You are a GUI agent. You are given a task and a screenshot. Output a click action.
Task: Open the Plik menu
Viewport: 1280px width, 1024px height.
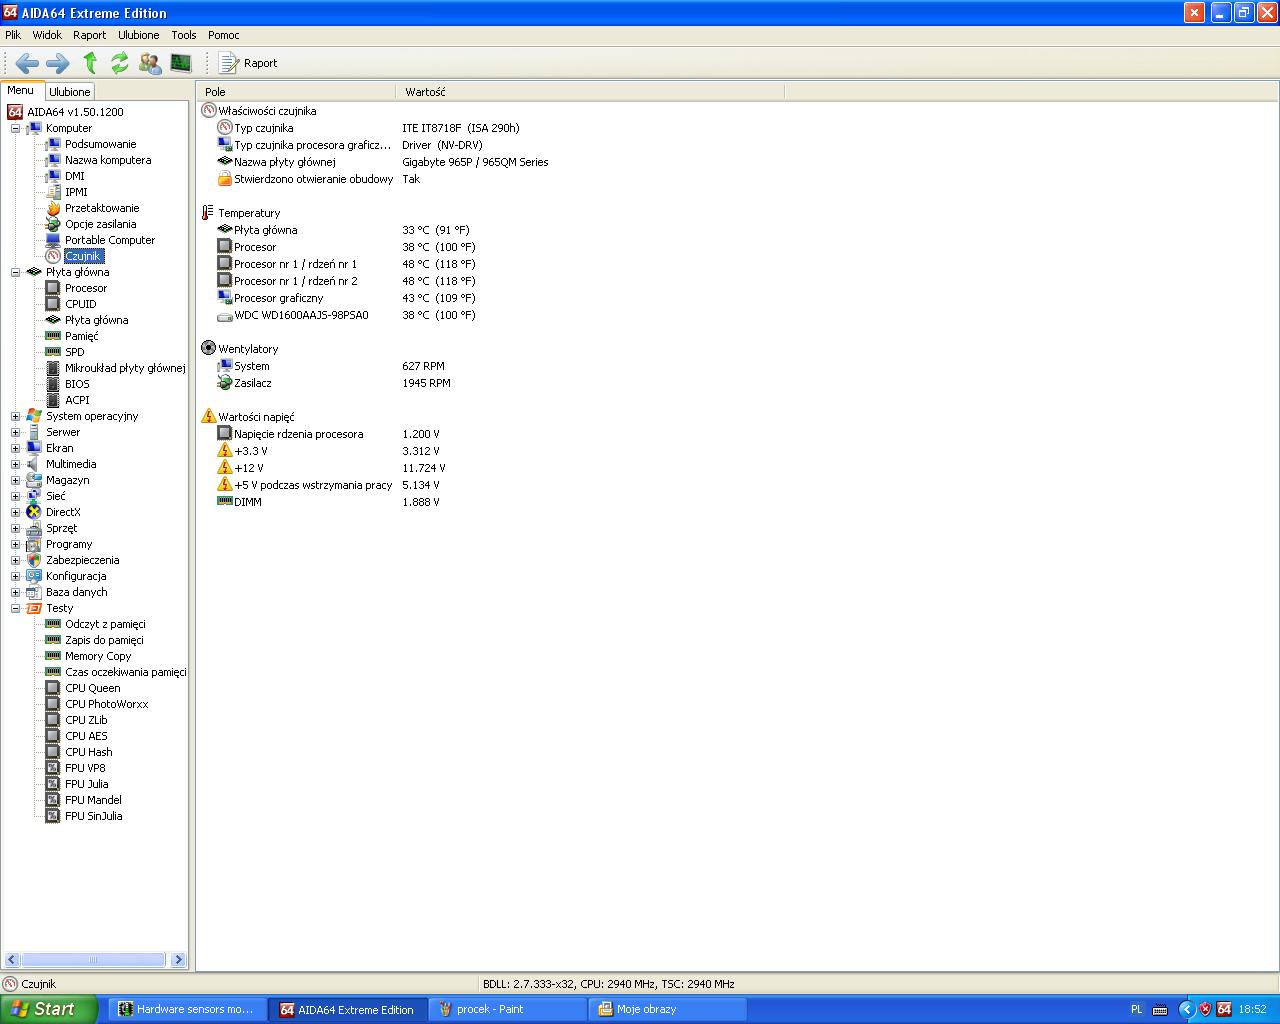(x=13, y=35)
